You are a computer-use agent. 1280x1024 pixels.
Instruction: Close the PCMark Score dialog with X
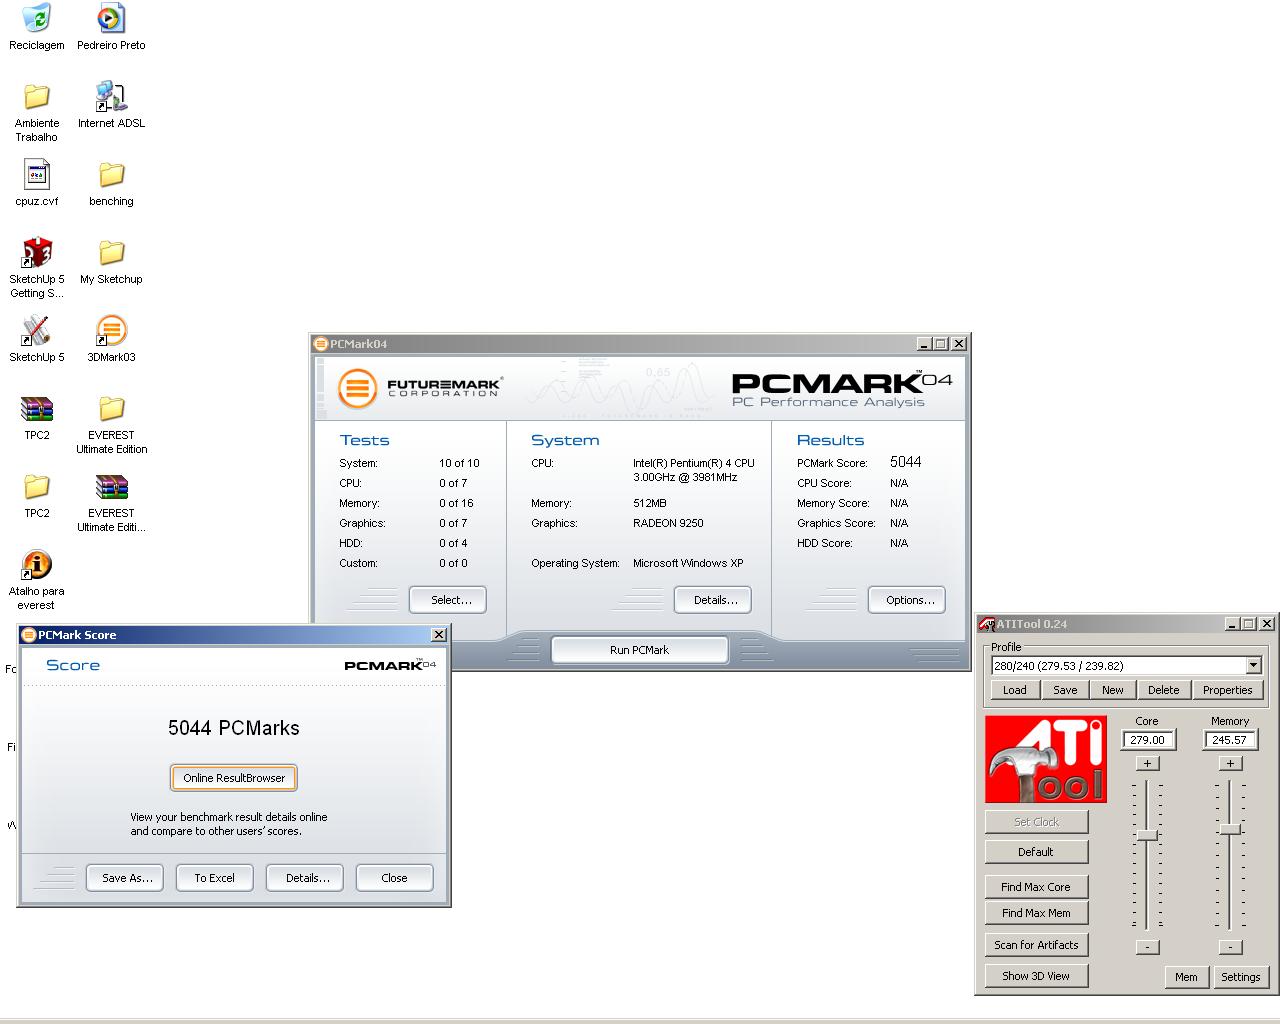click(438, 635)
